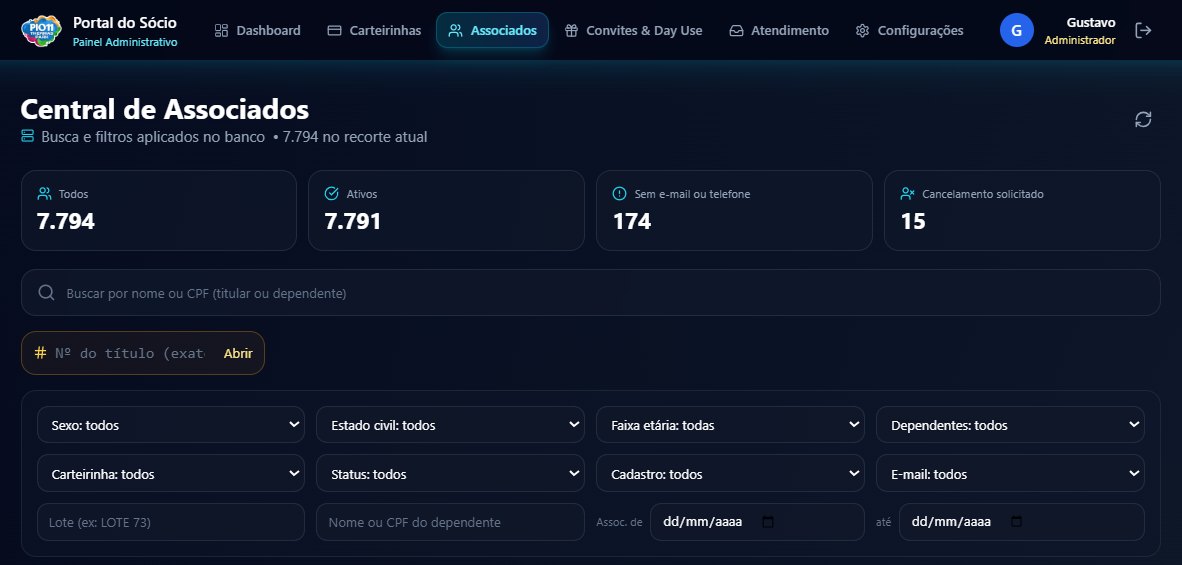Click the user-x icon on Cancelamento
The image size is (1182, 565).
coord(908,194)
